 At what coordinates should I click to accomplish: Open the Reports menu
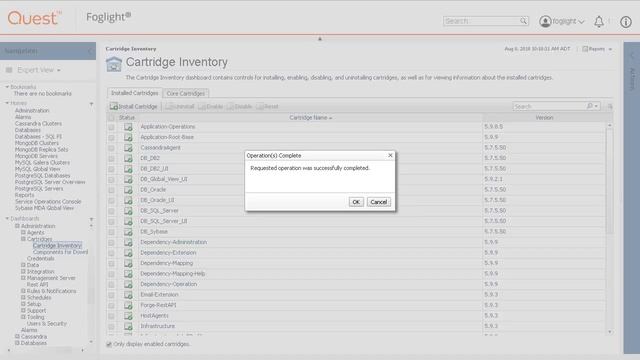[x=597, y=49]
